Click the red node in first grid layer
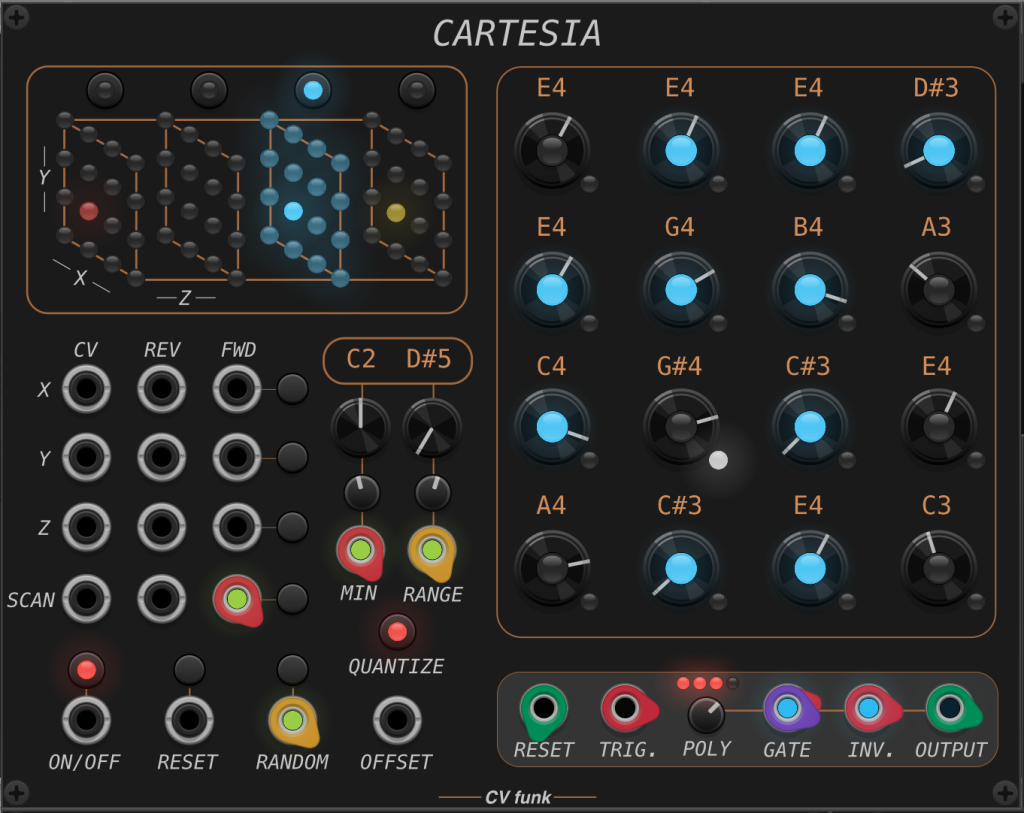Screen dimensions: 1024x813 [89, 211]
